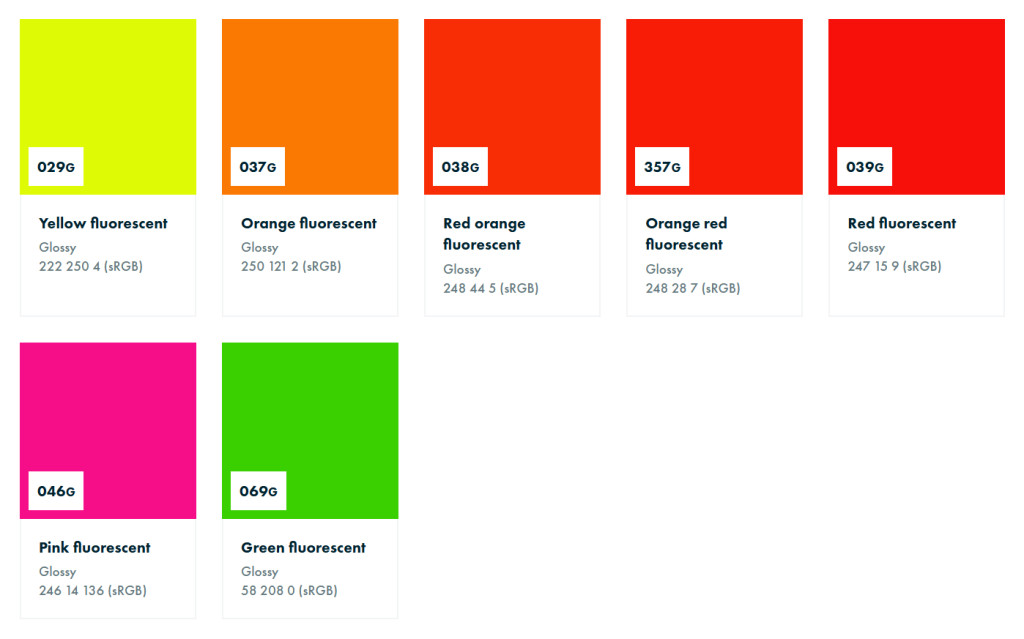Select the 046G code badge
The width and height of the screenshot is (1024, 639).
(56, 491)
